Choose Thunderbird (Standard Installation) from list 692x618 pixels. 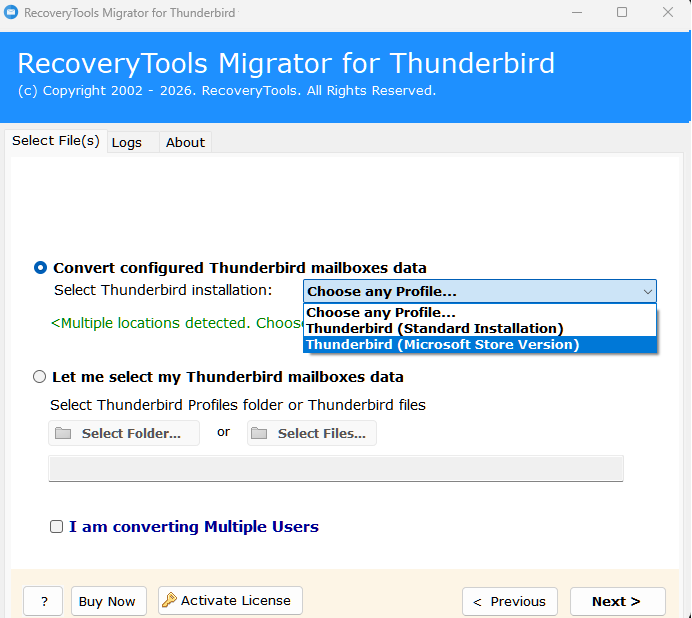pos(480,328)
